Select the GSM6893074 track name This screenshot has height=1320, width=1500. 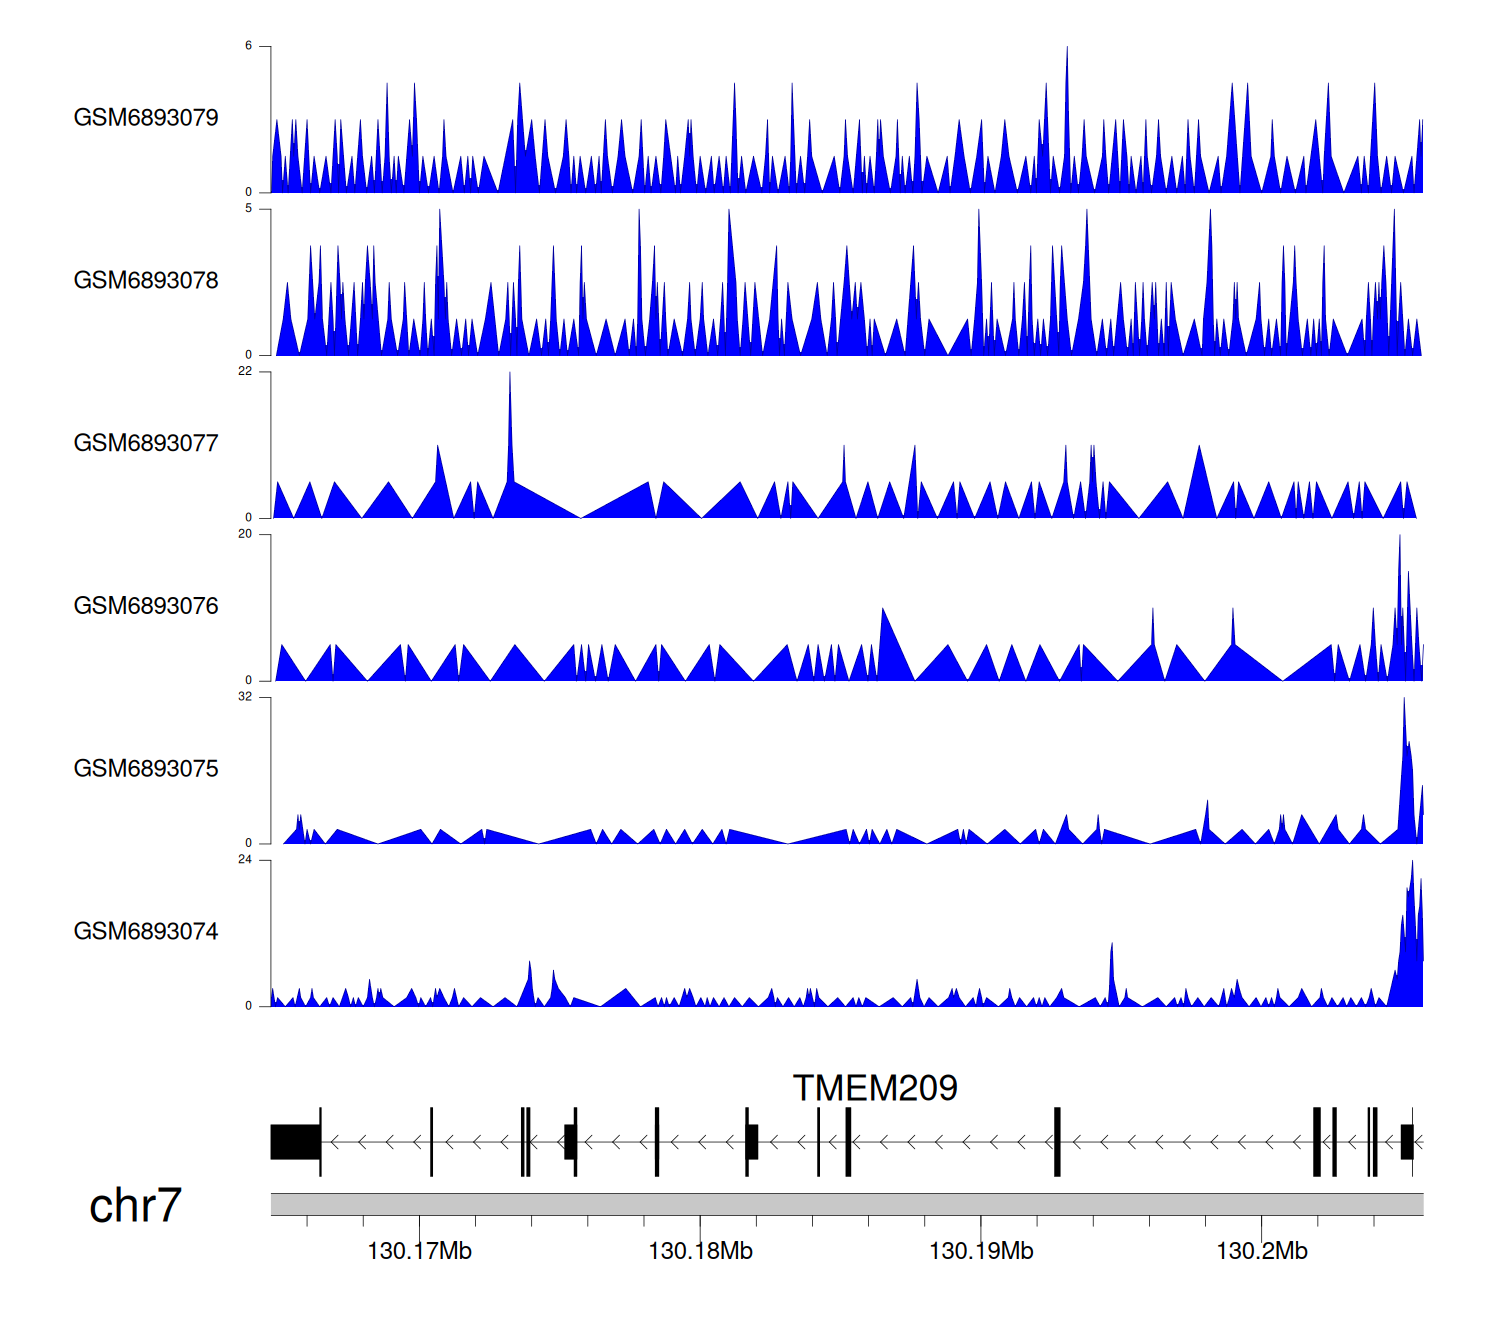146,932
